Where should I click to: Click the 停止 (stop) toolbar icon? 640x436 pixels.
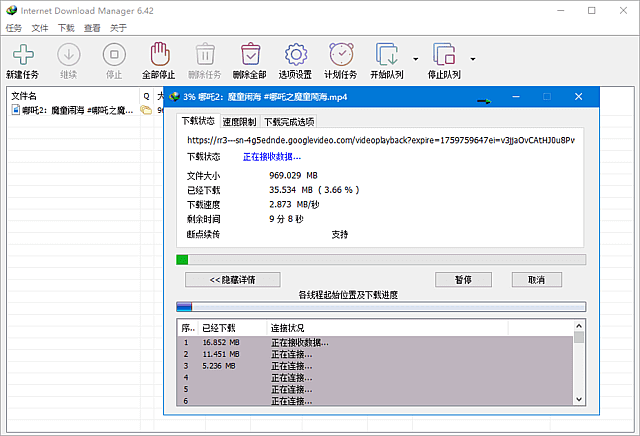pyautogui.click(x=114, y=55)
